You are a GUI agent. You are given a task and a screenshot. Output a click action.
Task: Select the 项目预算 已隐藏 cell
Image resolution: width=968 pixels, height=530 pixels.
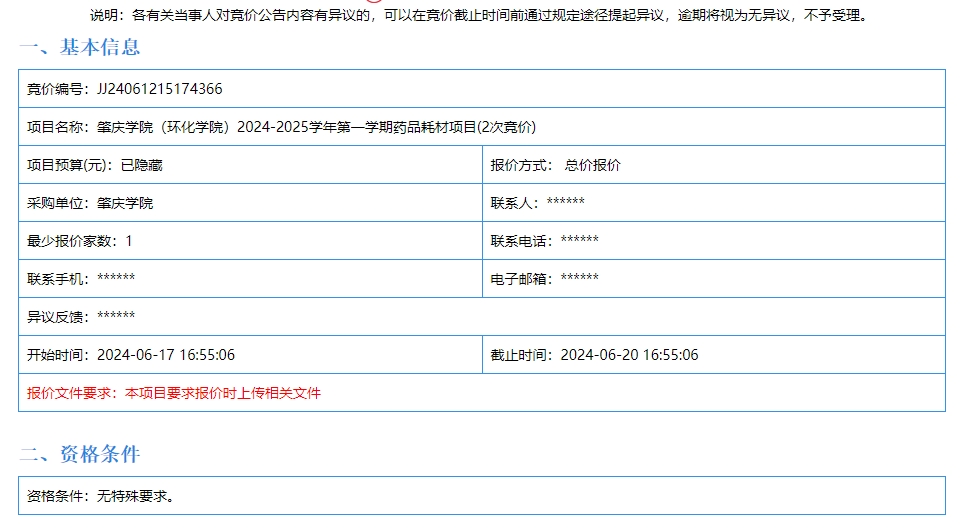[x=94, y=165]
